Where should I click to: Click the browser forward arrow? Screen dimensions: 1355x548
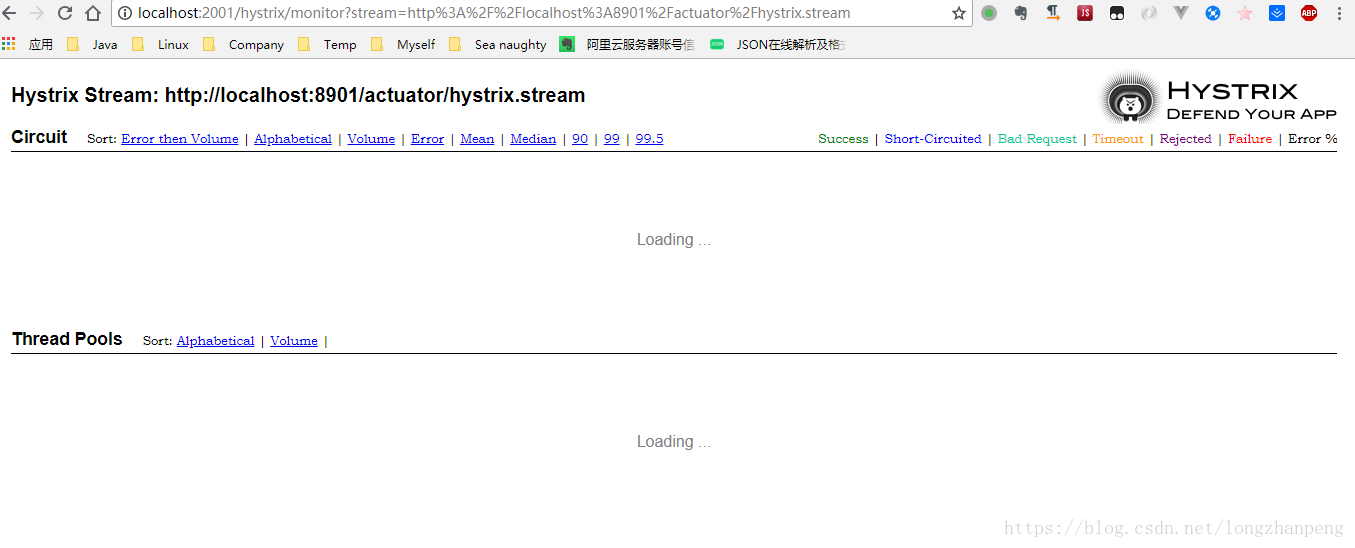pyautogui.click(x=37, y=13)
